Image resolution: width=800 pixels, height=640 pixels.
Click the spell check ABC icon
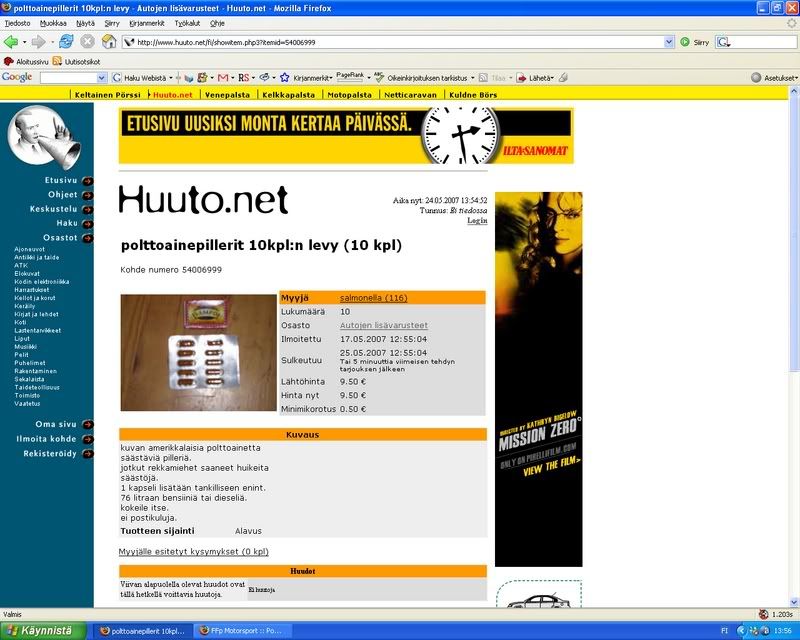pos(379,78)
